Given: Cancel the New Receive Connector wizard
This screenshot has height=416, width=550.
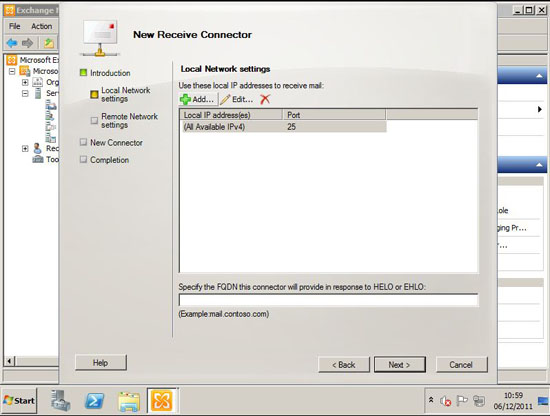Looking at the screenshot, I should tap(461, 365).
